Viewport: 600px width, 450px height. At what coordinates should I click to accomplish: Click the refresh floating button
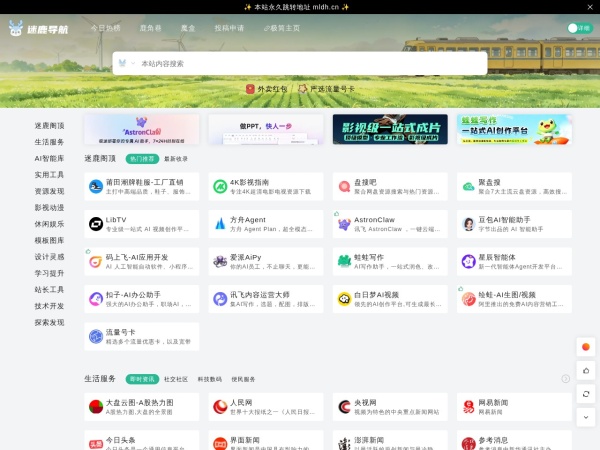(x=586, y=394)
